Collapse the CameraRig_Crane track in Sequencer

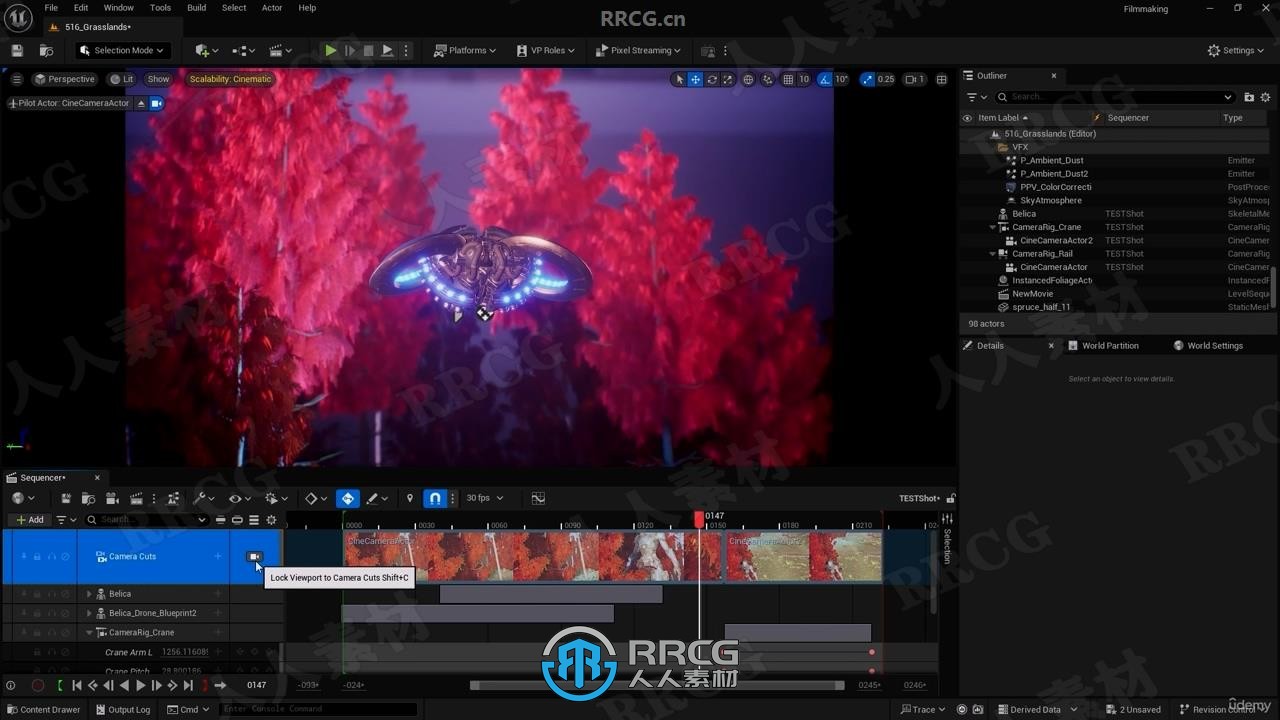click(x=89, y=632)
